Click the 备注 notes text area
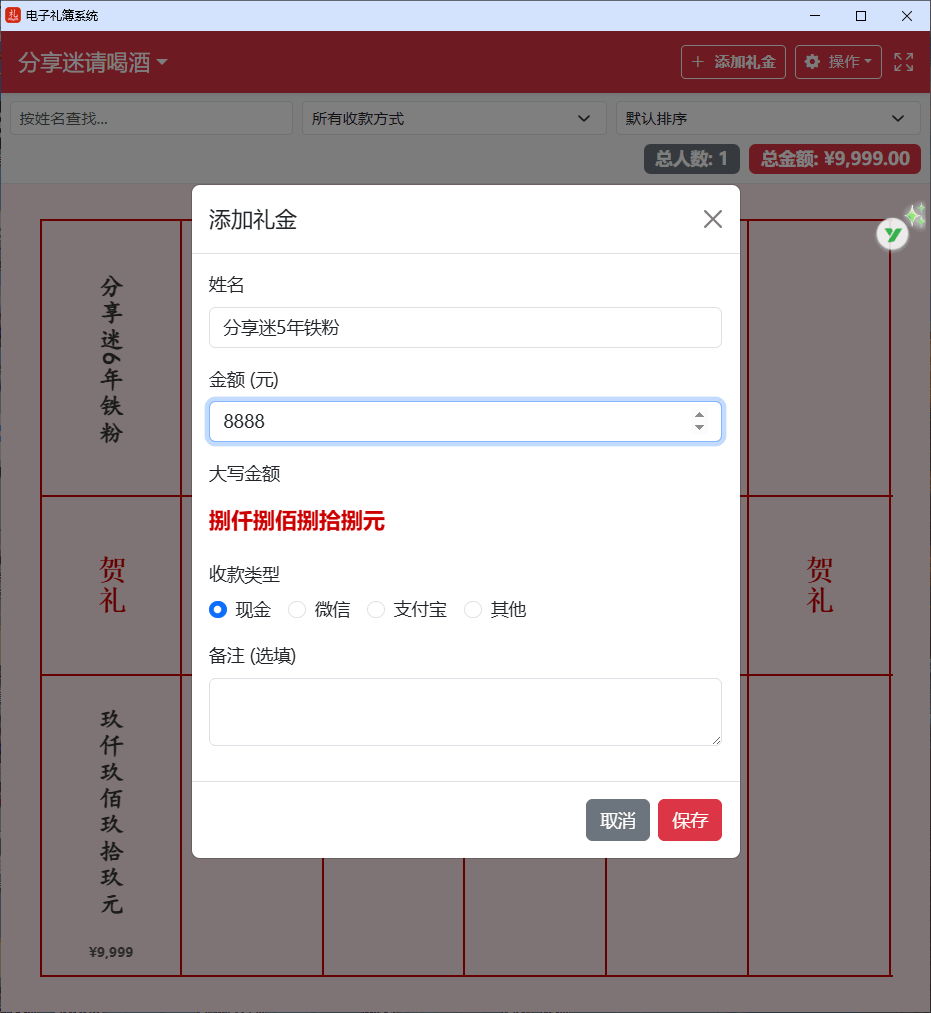Viewport: 931px width, 1013px height. (x=465, y=711)
